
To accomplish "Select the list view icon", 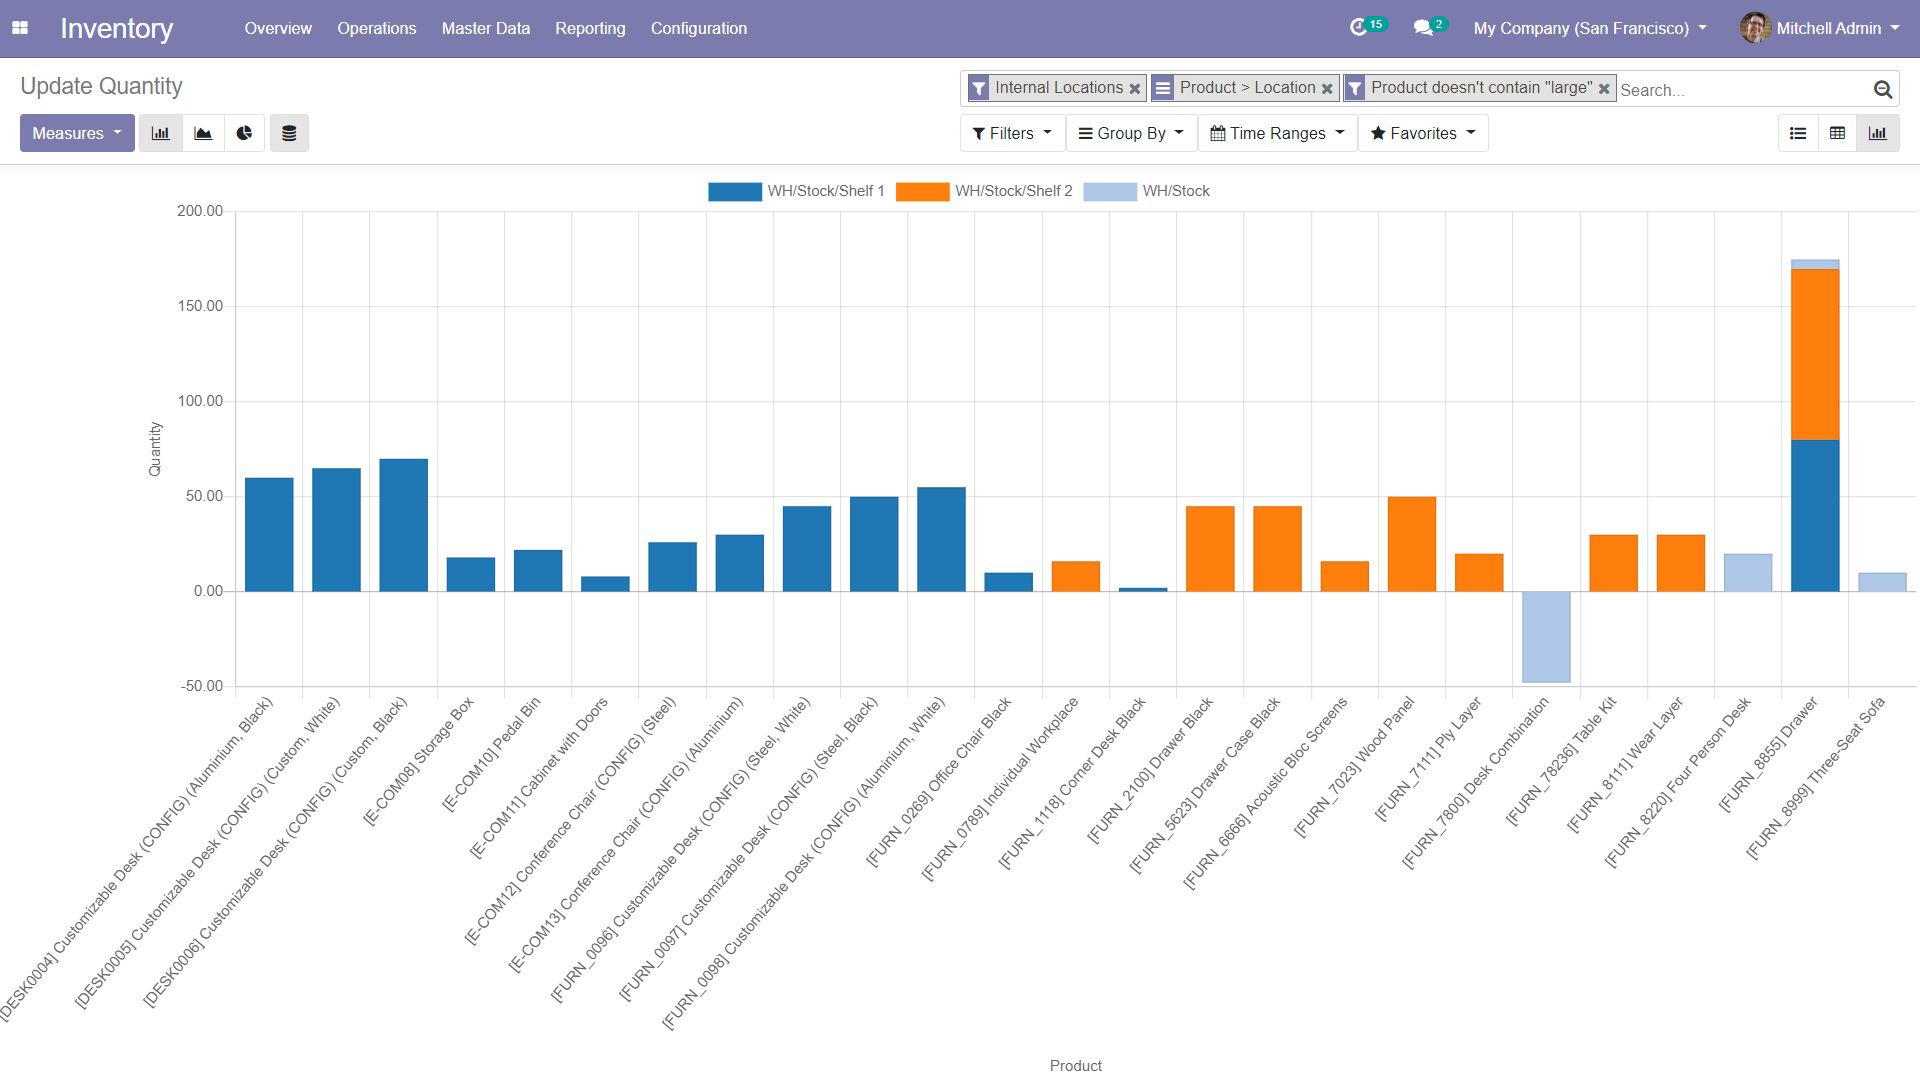I will tap(1796, 133).
